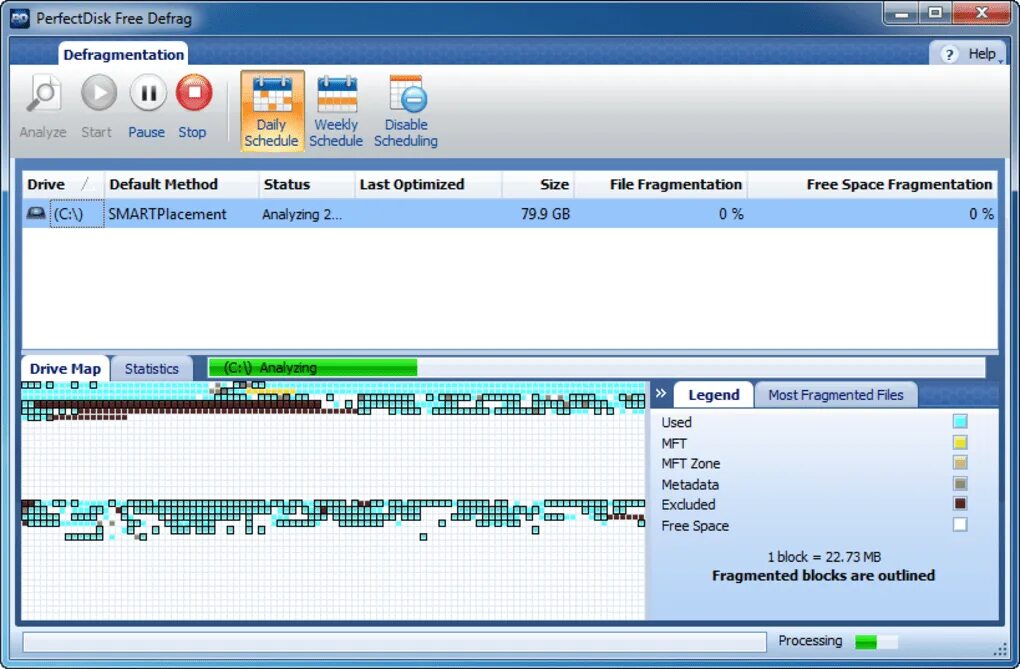Screen dimensions: 1020x669
Task: Expand the Help dropdown arrow
Action: [x=1000, y=60]
